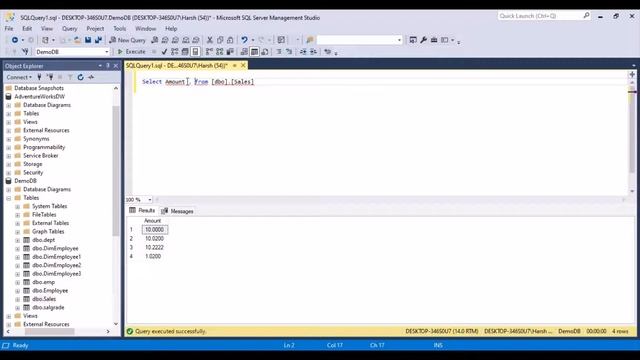
Task: Open the Window menu
Action: pyautogui.click(x=146, y=29)
